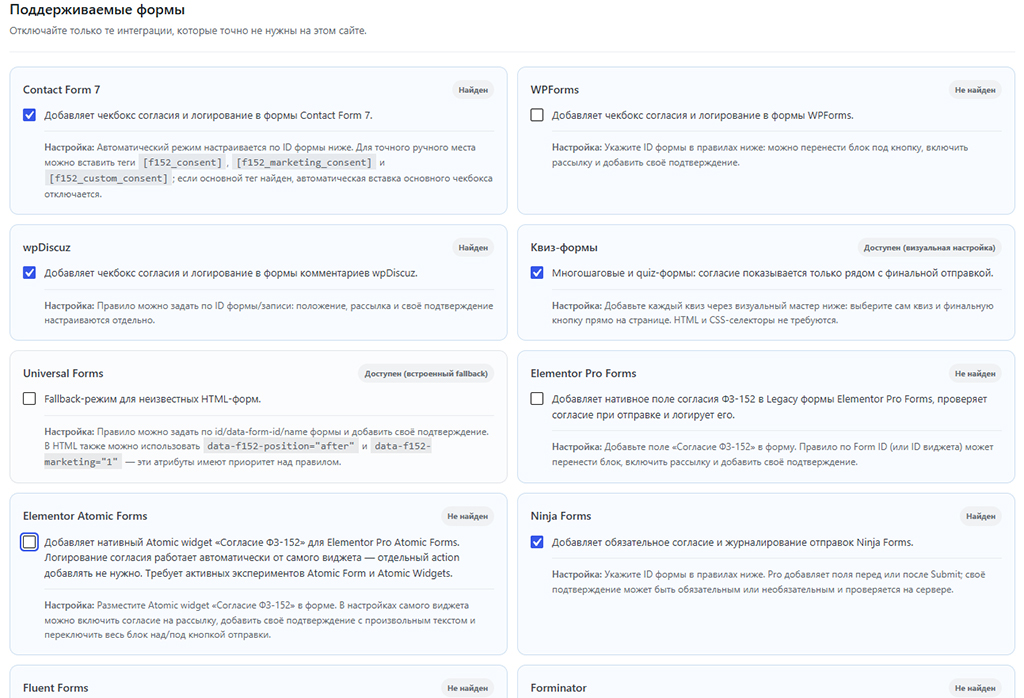Uncheck the Contact Form 7 integration checkbox

coord(29,115)
